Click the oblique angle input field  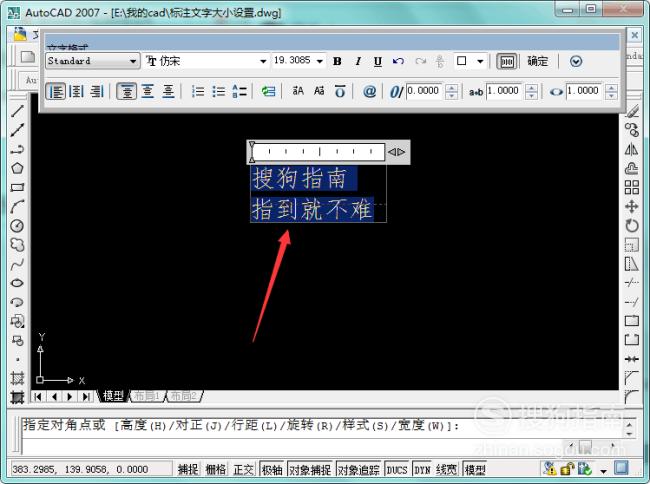pyautogui.click(x=424, y=91)
